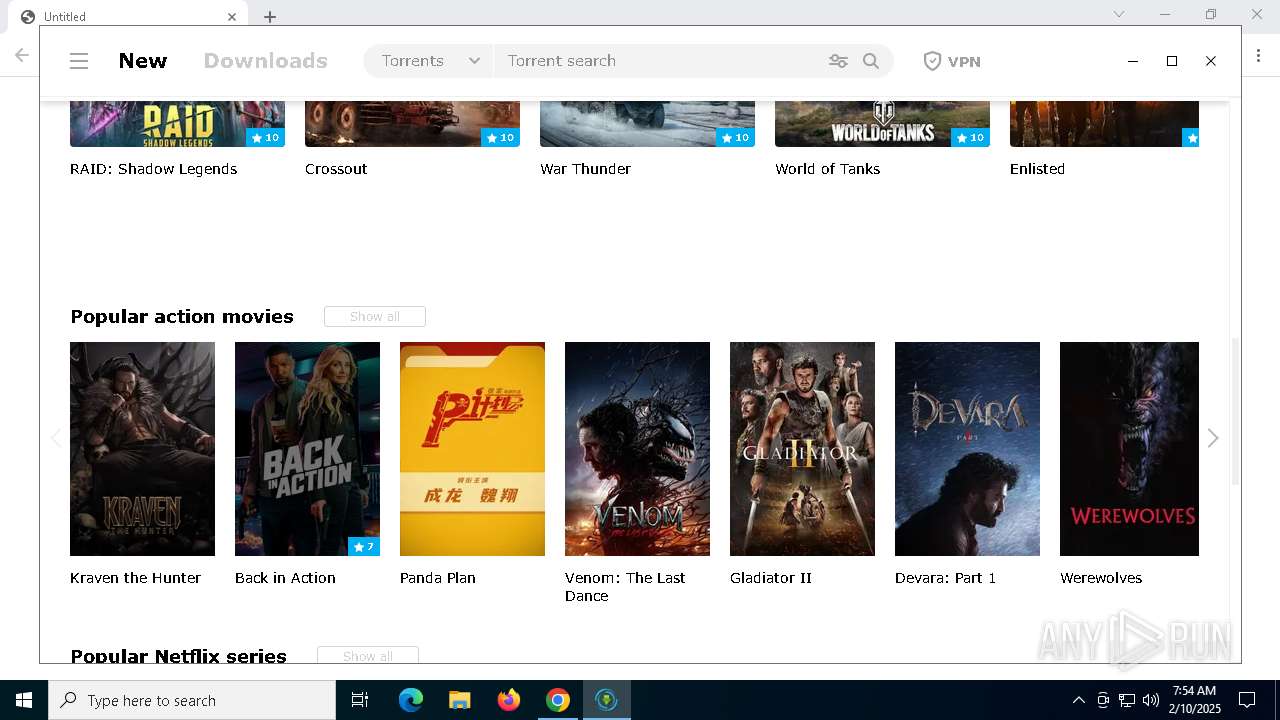Open the Gladiator II poster
The height and width of the screenshot is (720, 1280).
coord(802,449)
